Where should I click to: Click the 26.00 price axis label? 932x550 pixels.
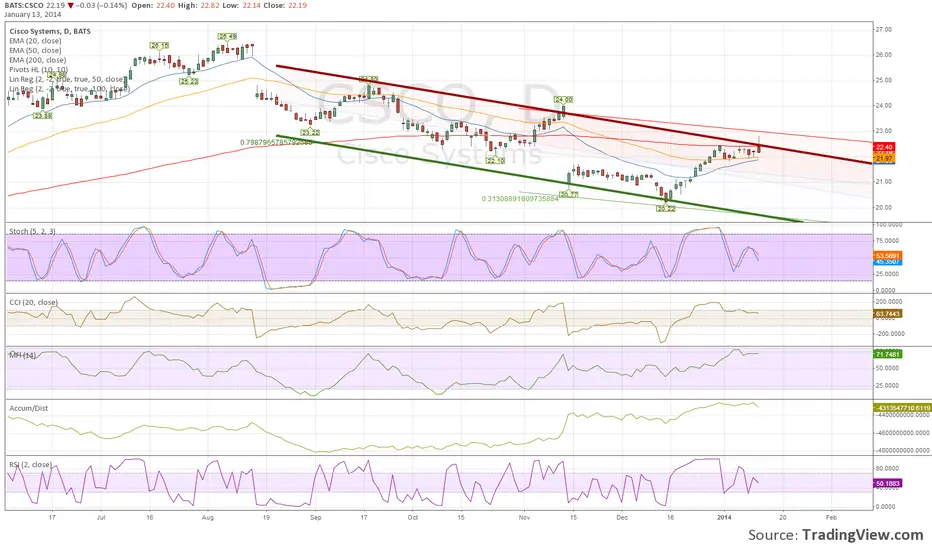click(x=884, y=55)
